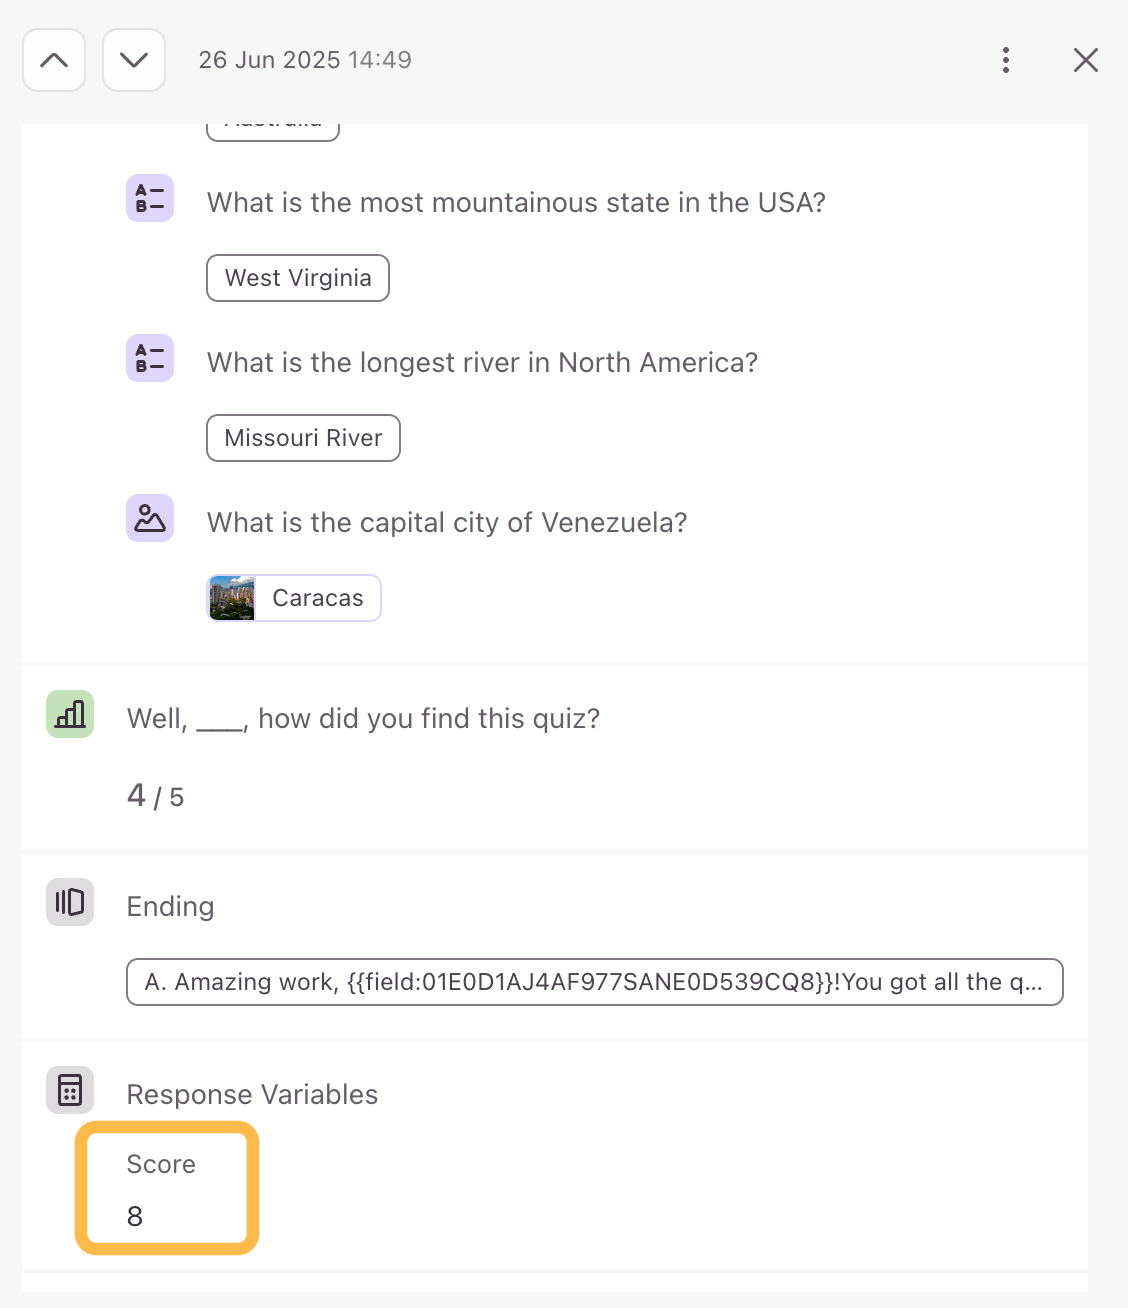Close the response detail panel

pyautogui.click(x=1086, y=60)
